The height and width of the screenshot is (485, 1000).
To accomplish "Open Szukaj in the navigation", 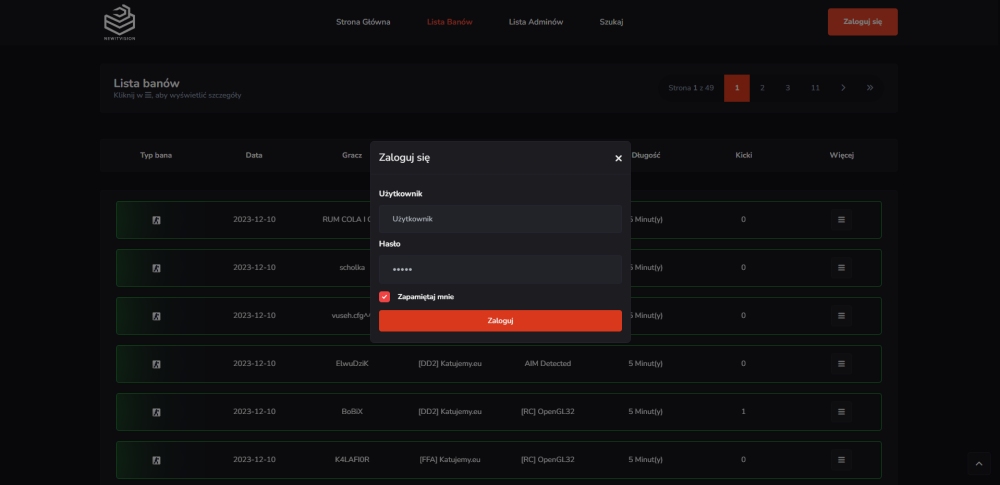I will pos(611,22).
